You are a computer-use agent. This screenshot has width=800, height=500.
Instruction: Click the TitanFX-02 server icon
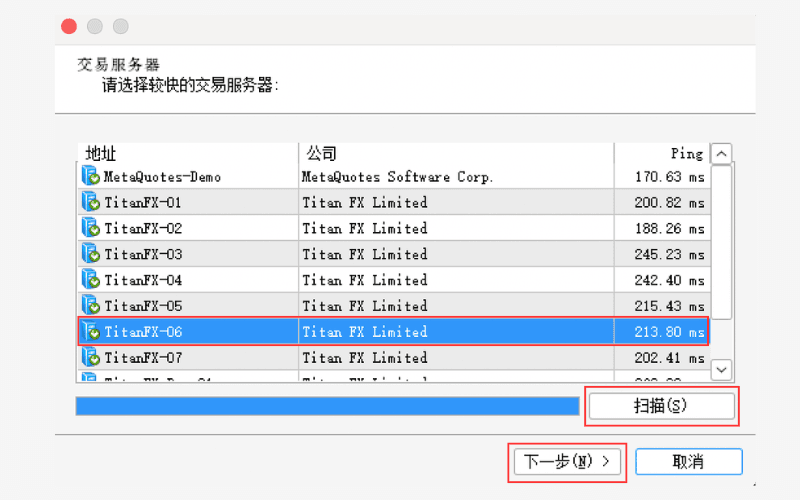(x=90, y=228)
